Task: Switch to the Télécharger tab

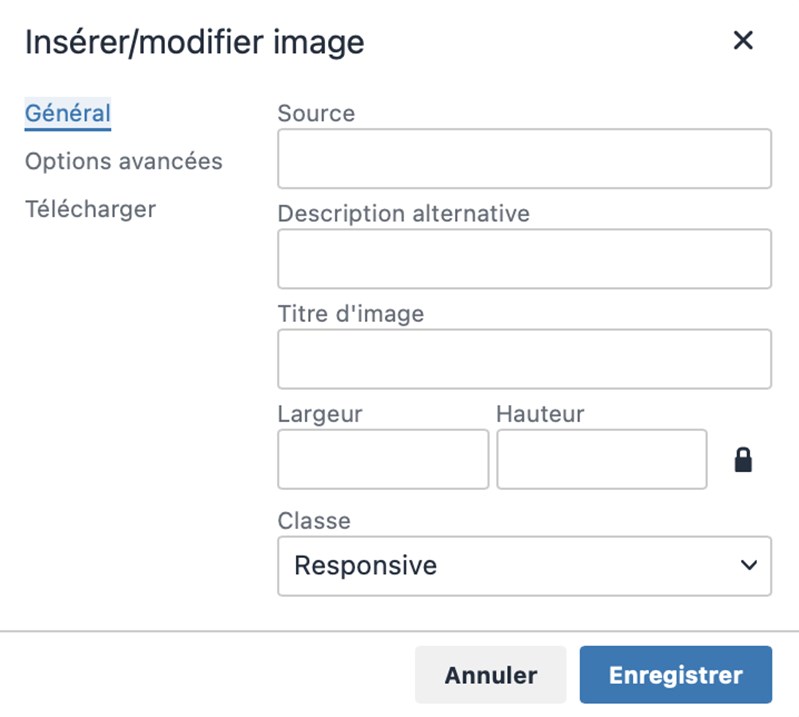Action: (x=90, y=209)
